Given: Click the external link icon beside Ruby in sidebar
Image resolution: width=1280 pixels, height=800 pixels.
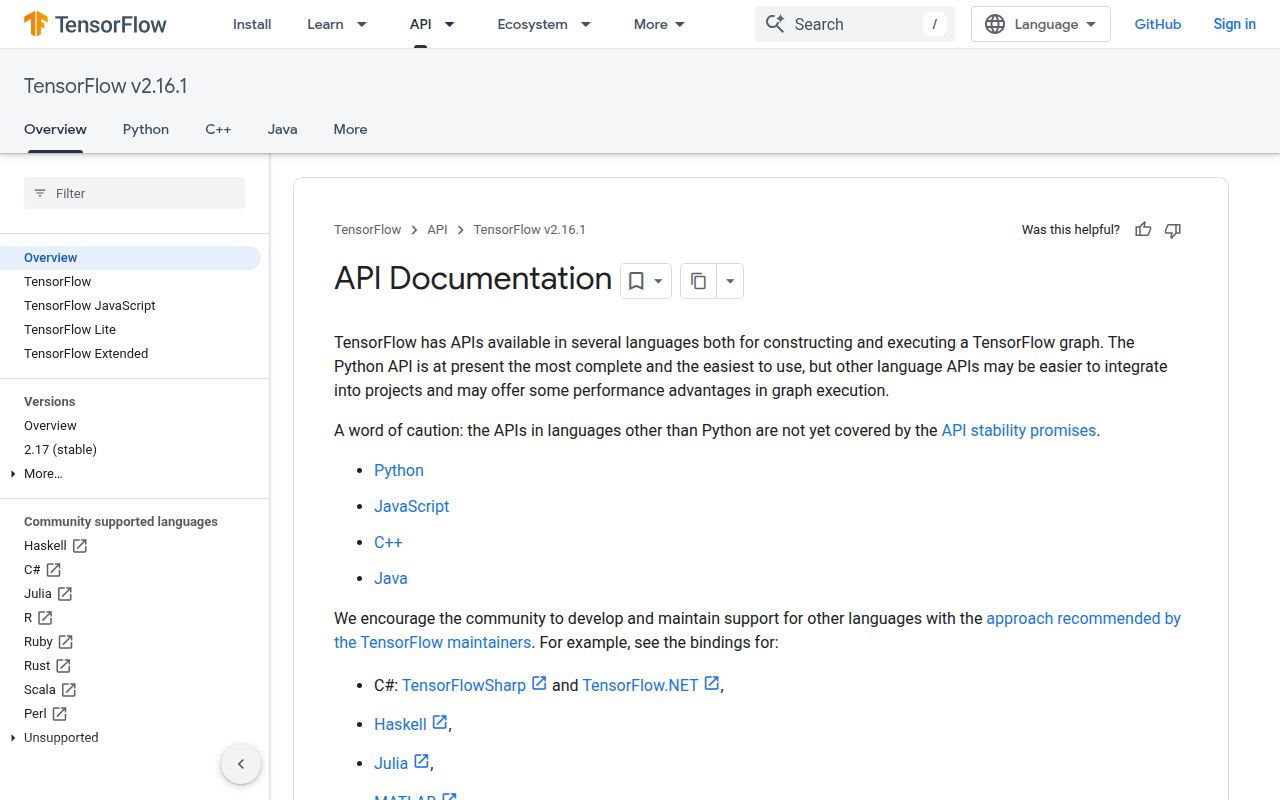Looking at the screenshot, I should pyautogui.click(x=66, y=642).
